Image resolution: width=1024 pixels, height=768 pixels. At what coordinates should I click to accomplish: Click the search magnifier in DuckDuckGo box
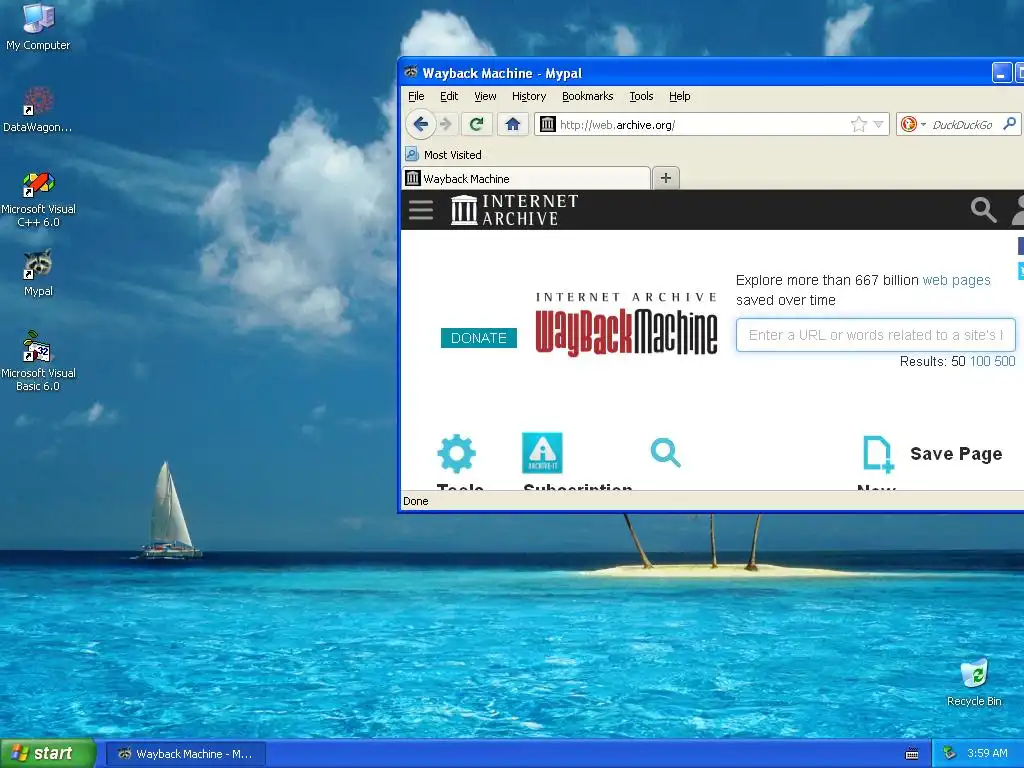1010,123
